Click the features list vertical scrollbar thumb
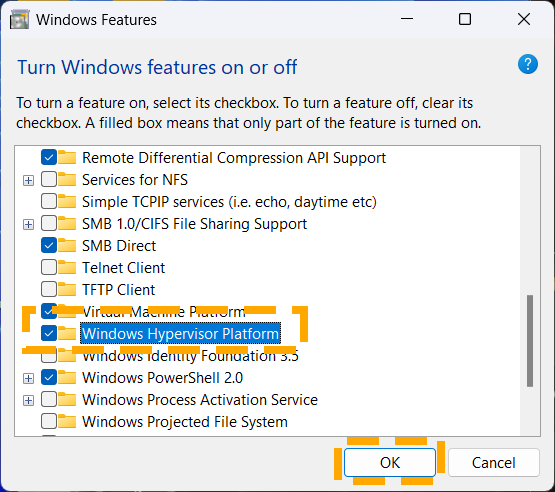555x492 pixels. pos(530,341)
